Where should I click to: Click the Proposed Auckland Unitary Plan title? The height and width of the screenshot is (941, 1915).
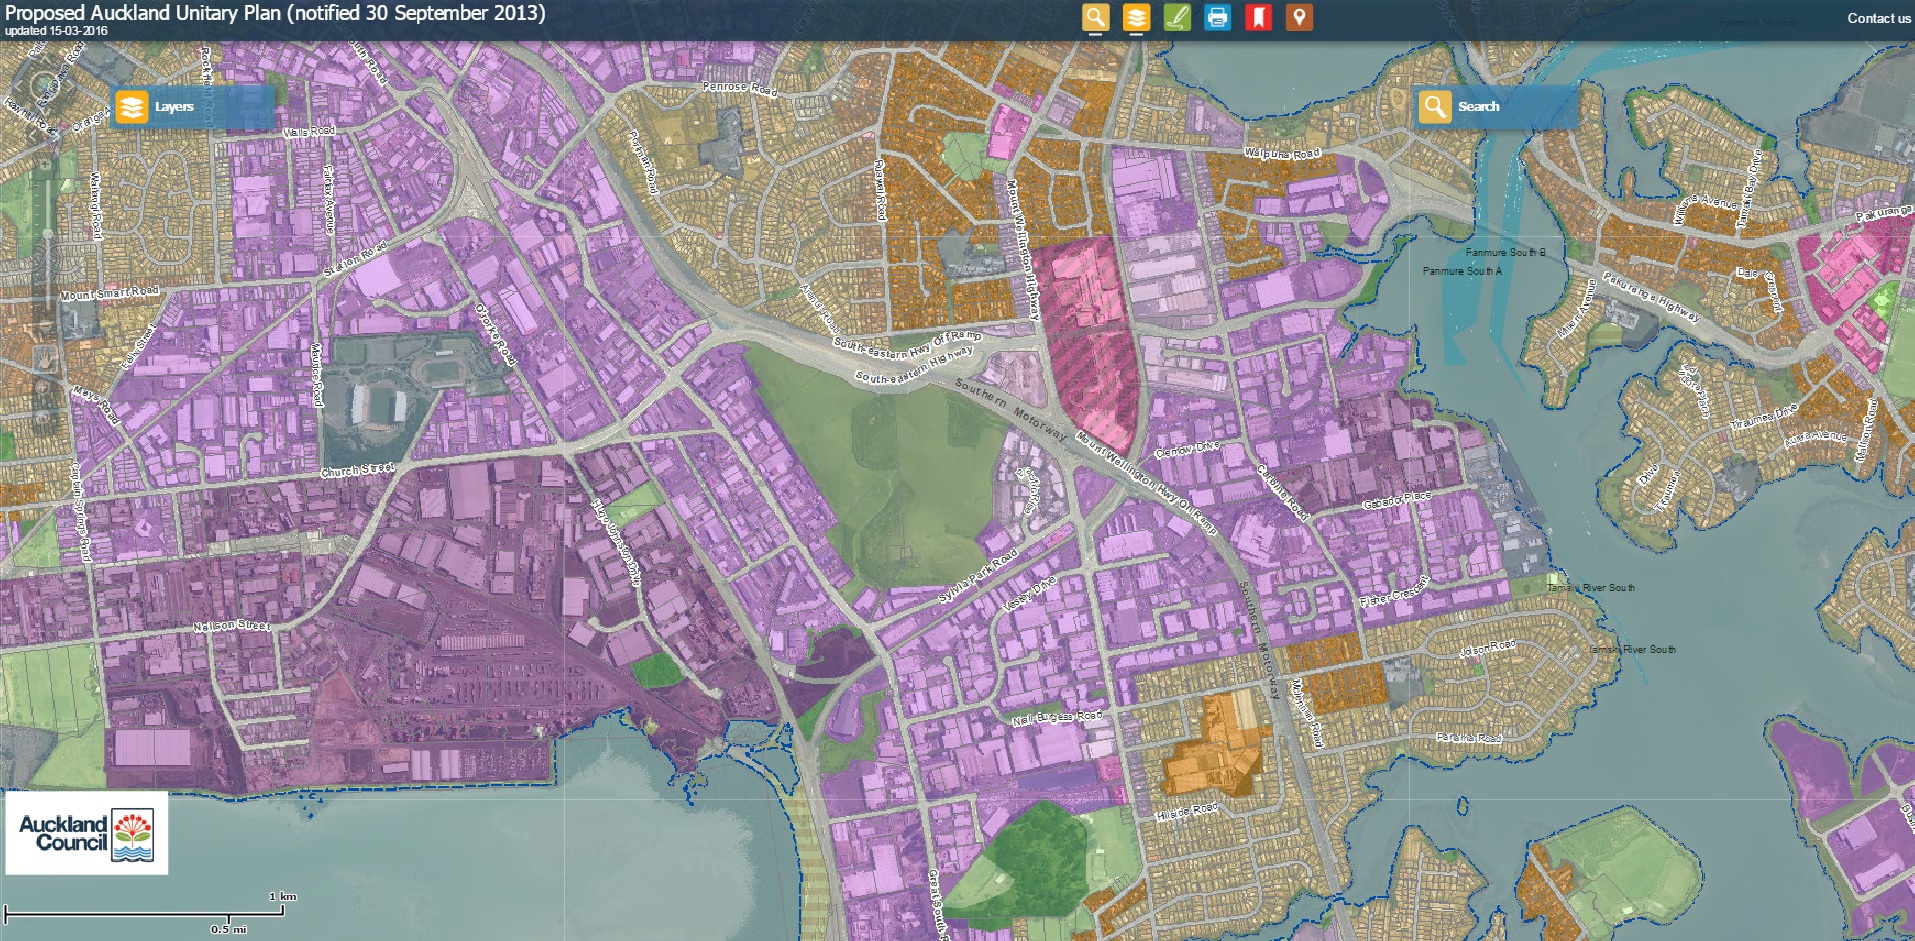coord(275,13)
